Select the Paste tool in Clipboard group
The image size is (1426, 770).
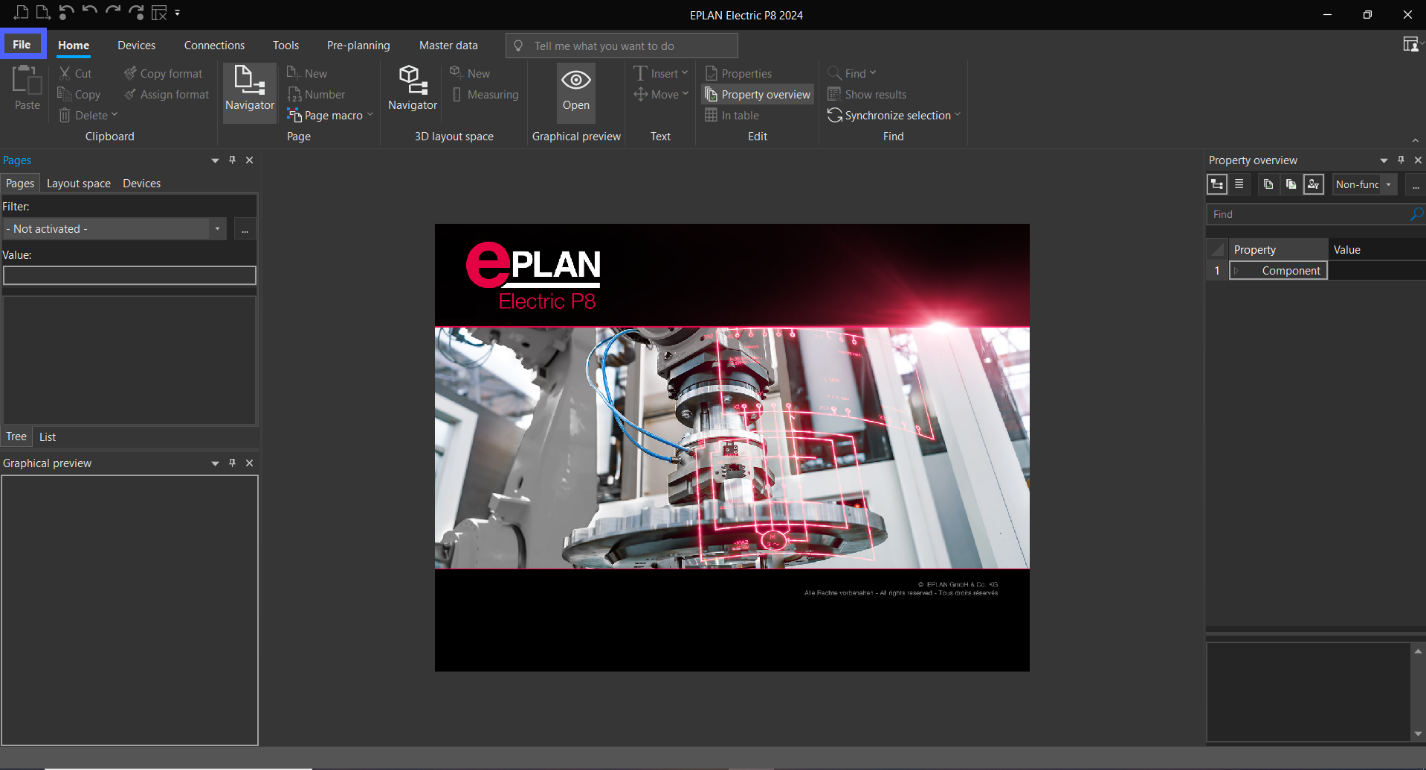tap(26, 91)
